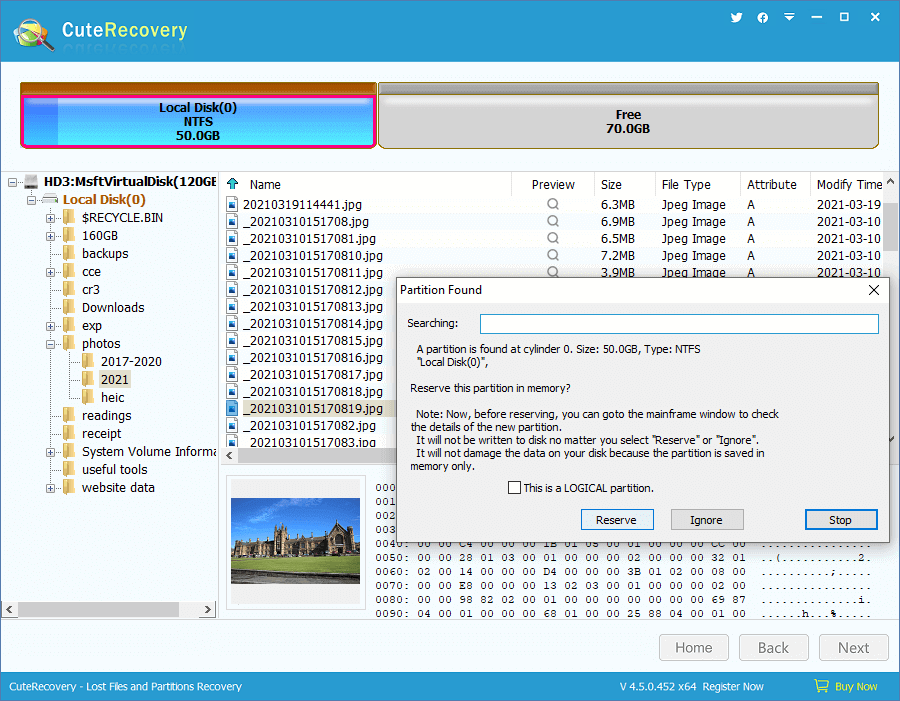Click the Home button
Screen dimensions: 900x701
click(693, 648)
